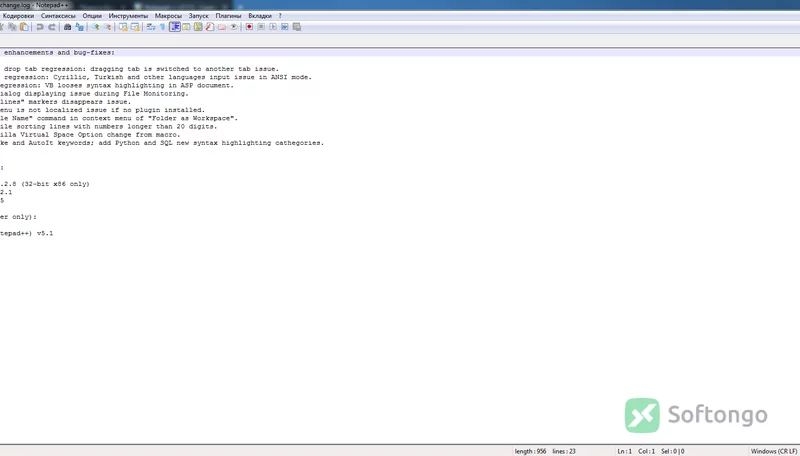Click 'Sel : 0 | 0' in status bar
Image resolution: width=800 pixels, height=456 pixels.
(672, 451)
